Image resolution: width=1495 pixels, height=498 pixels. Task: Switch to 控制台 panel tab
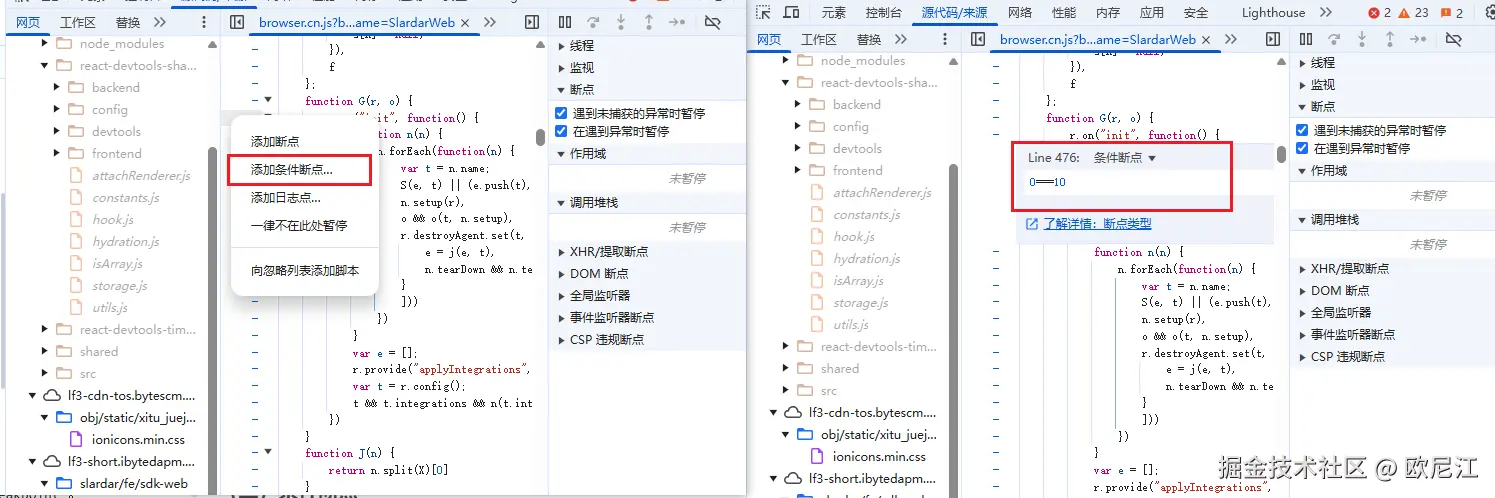point(883,13)
